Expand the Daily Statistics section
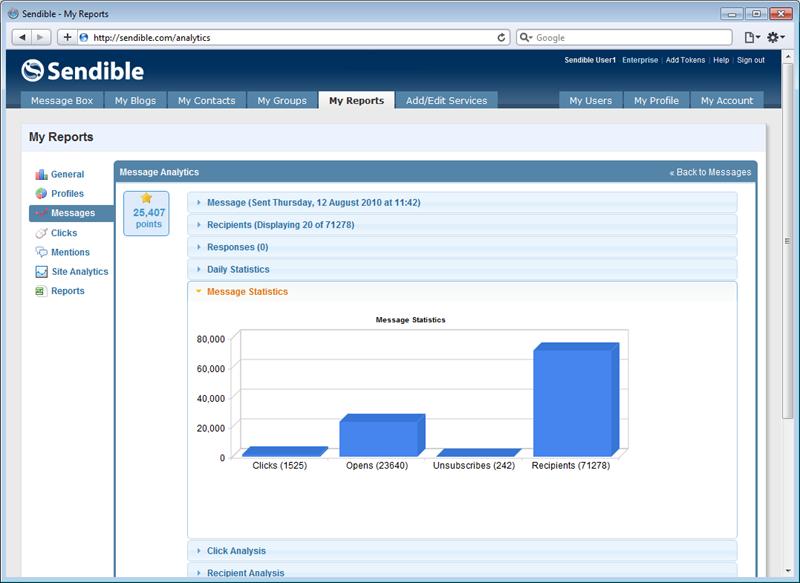The height and width of the screenshot is (583, 800). (x=462, y=269)
